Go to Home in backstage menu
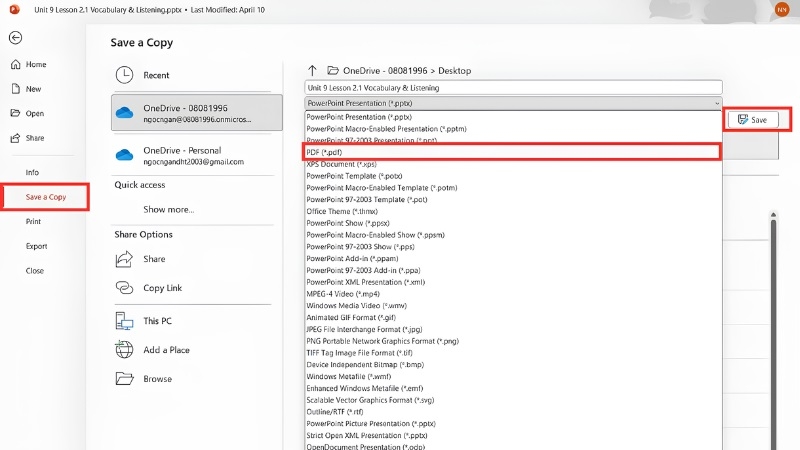This screenshot has height=450, width=800. (x=36, y=64)
